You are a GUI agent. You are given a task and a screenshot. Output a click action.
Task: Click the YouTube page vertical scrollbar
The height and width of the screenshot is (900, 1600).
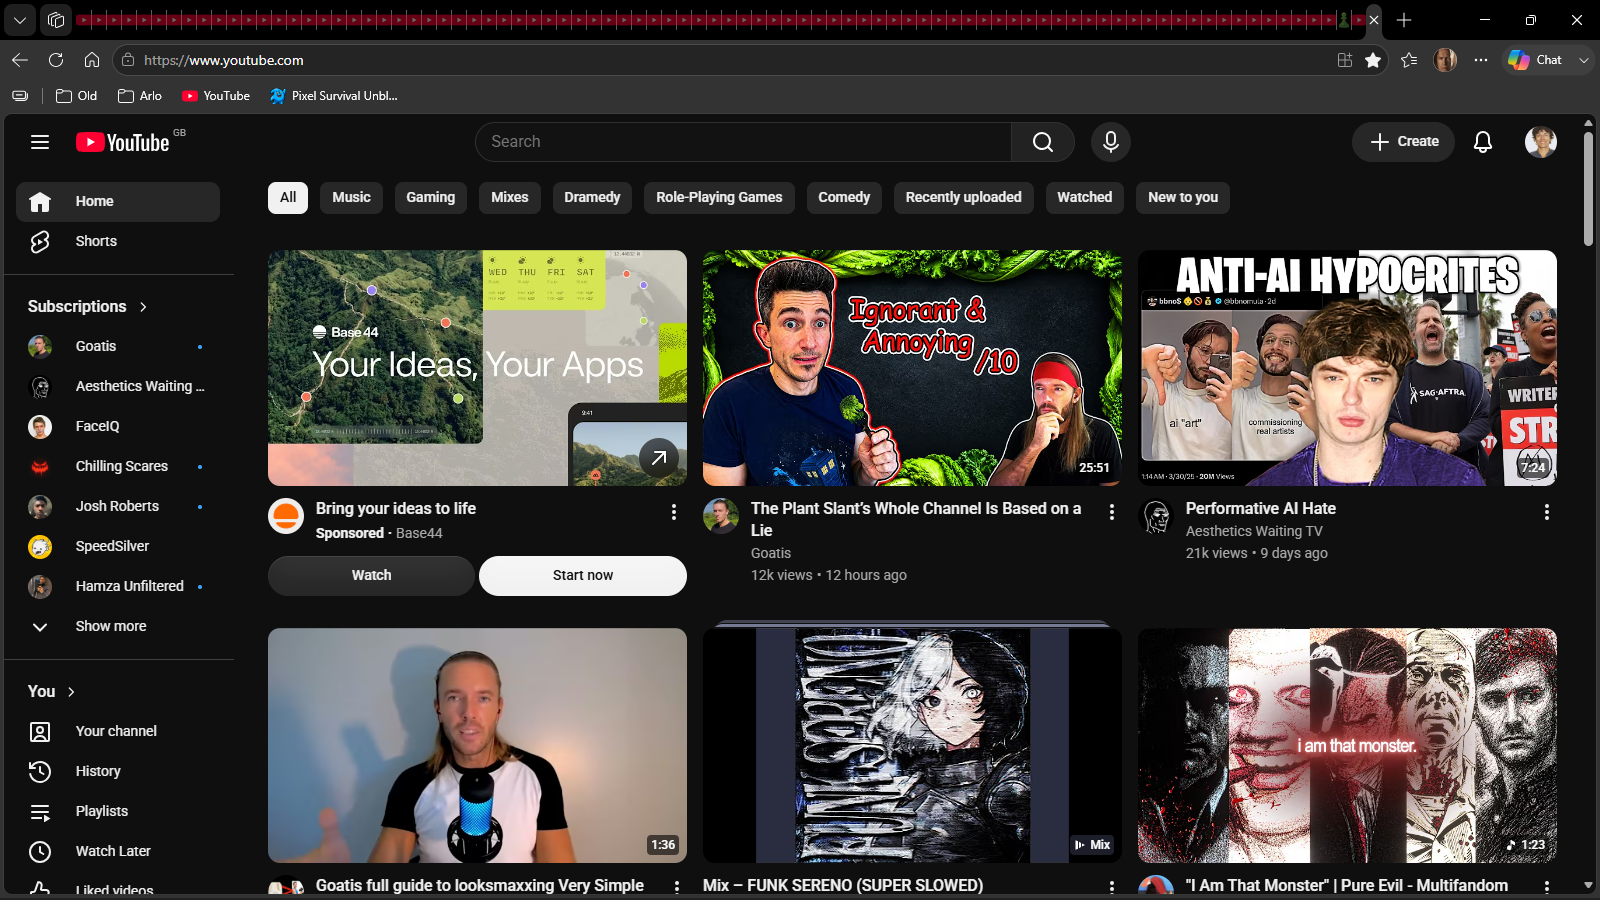tap(1588, 189)
